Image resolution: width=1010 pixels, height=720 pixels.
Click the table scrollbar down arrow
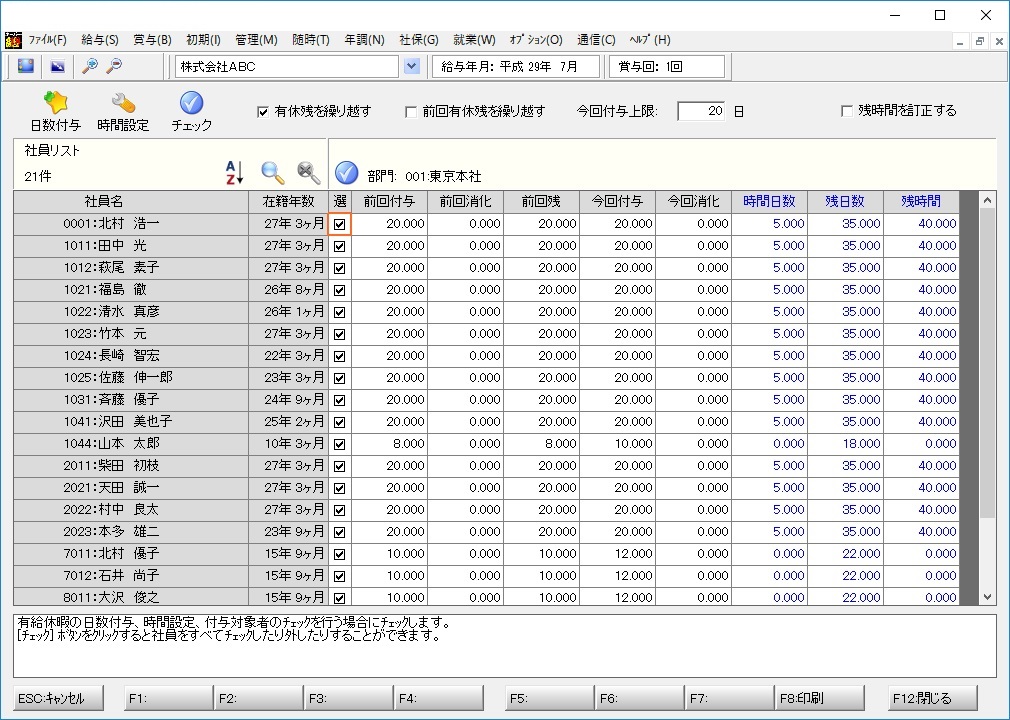[987, 597]
